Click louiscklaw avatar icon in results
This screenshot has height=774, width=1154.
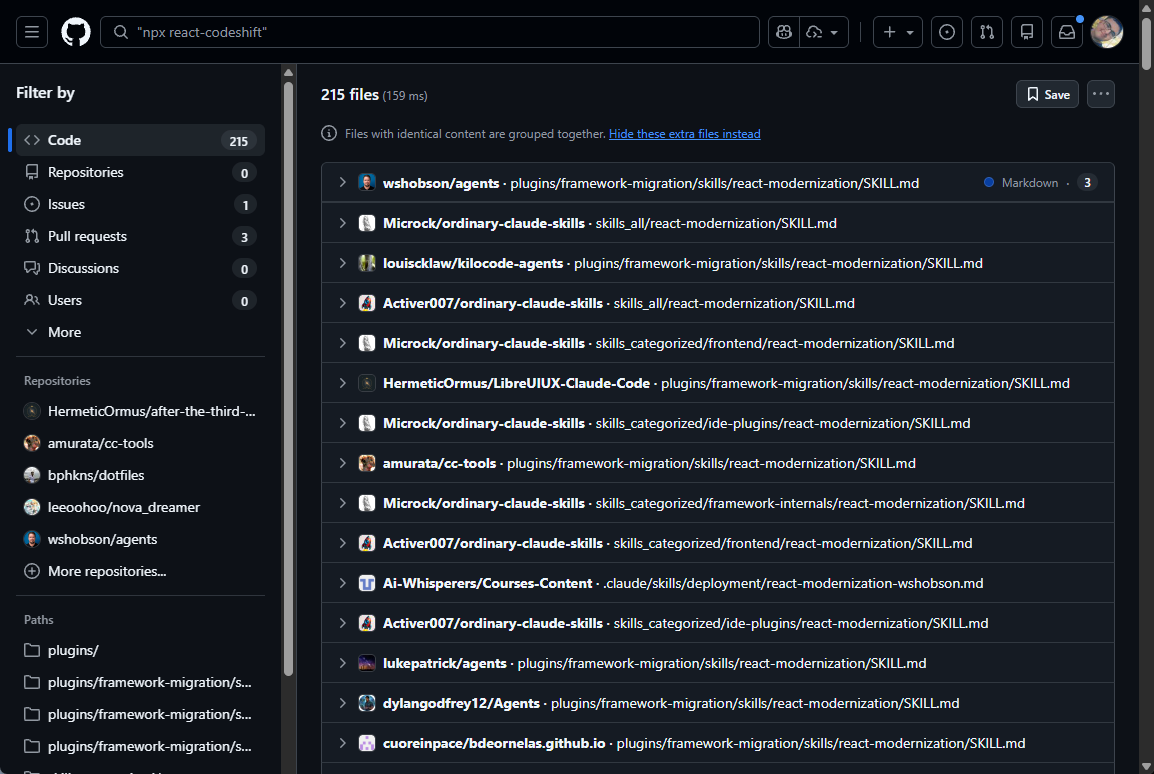tap(367, 263)
